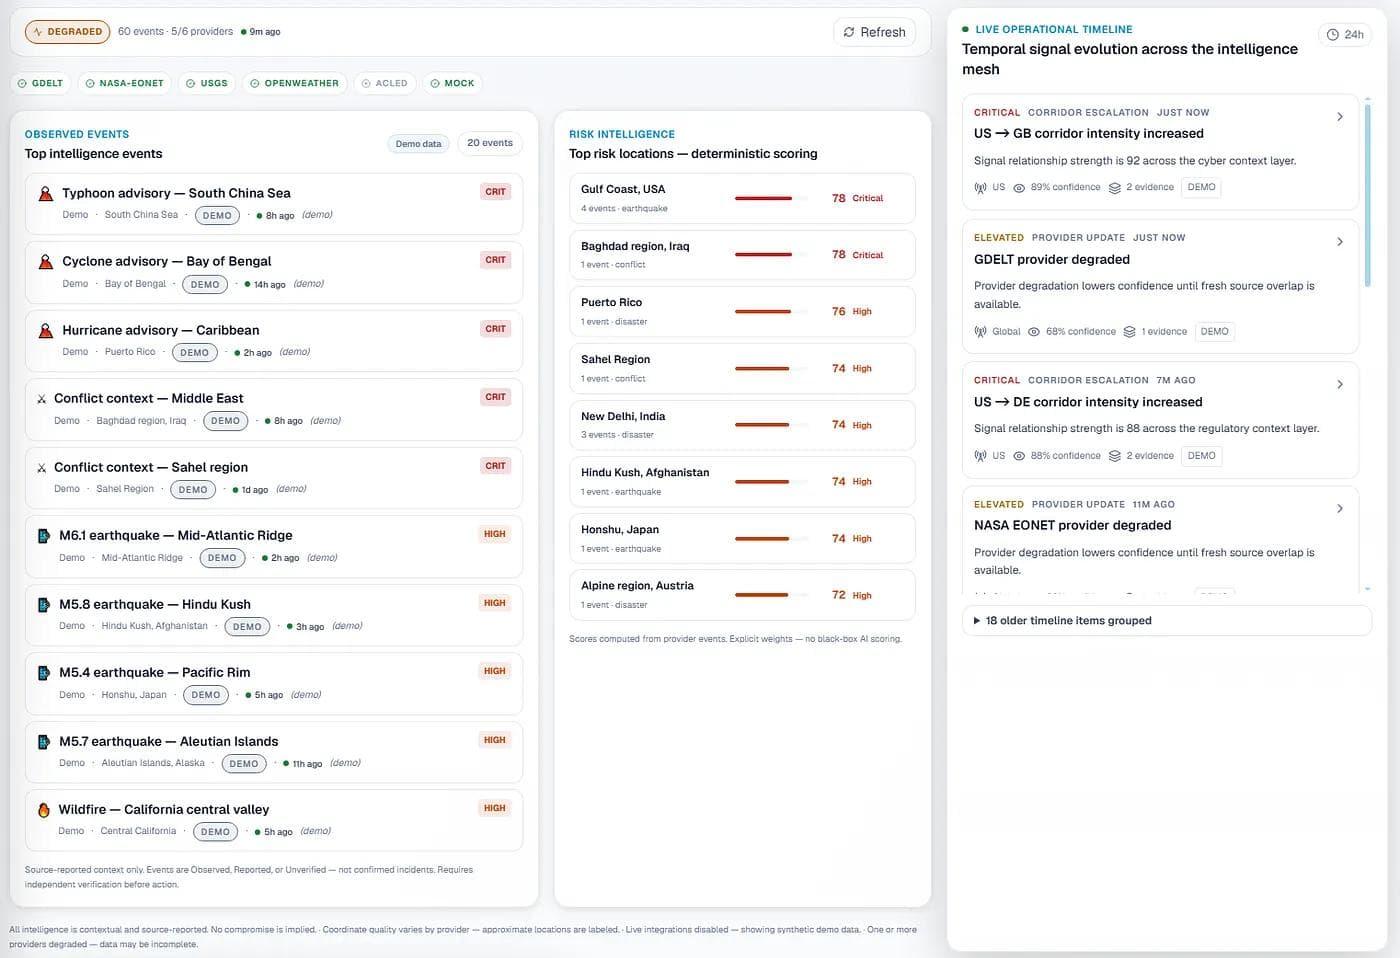Click the typhoon warning icon for South China Sea
Viewport: 1400px width, 958px height.
click(x=45, y=194)
